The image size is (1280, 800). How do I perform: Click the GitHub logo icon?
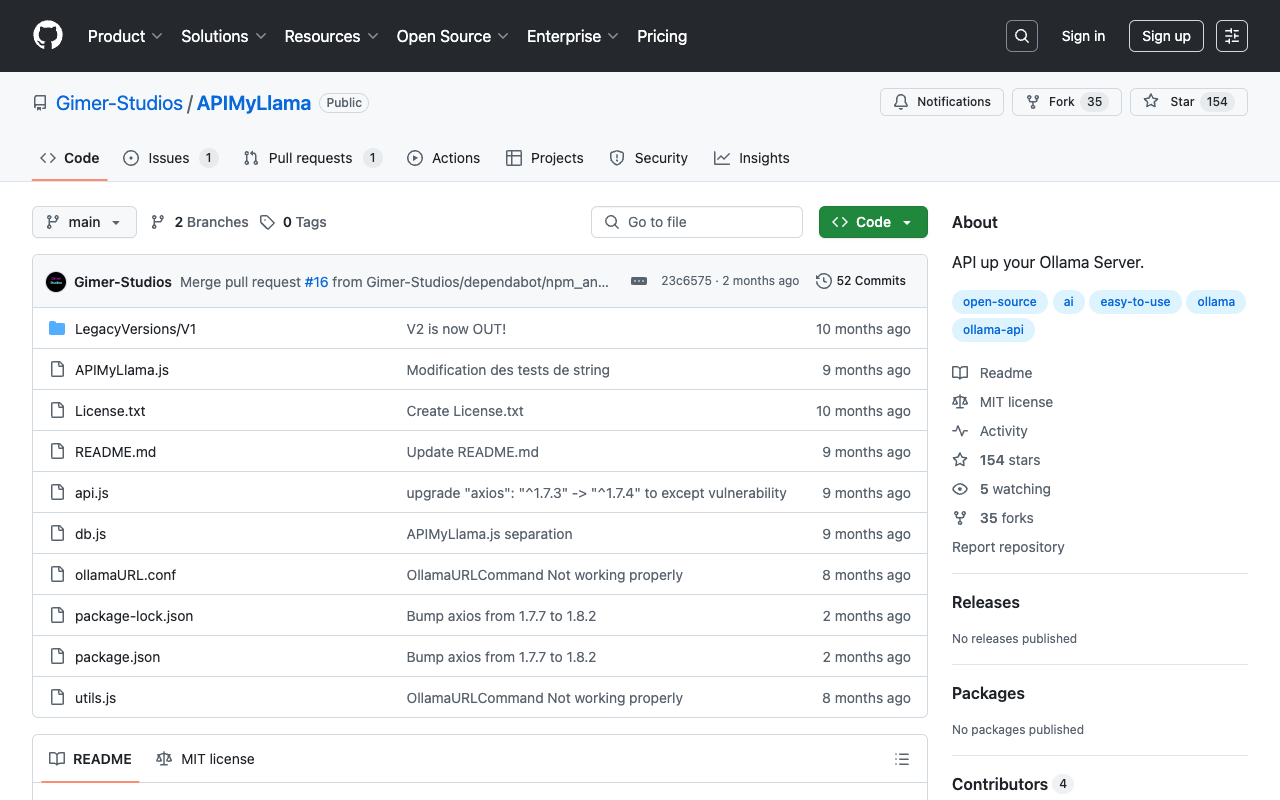pyautogui.click(x=48, y=36)
